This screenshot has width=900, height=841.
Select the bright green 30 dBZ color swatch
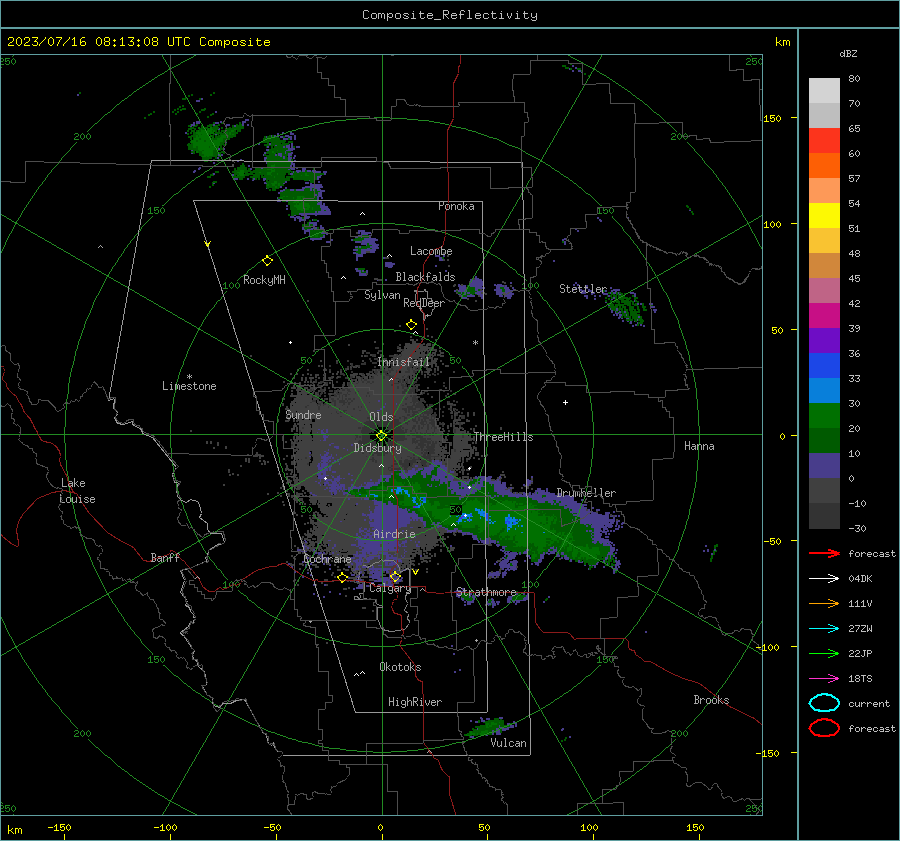(x=824, y=415)
